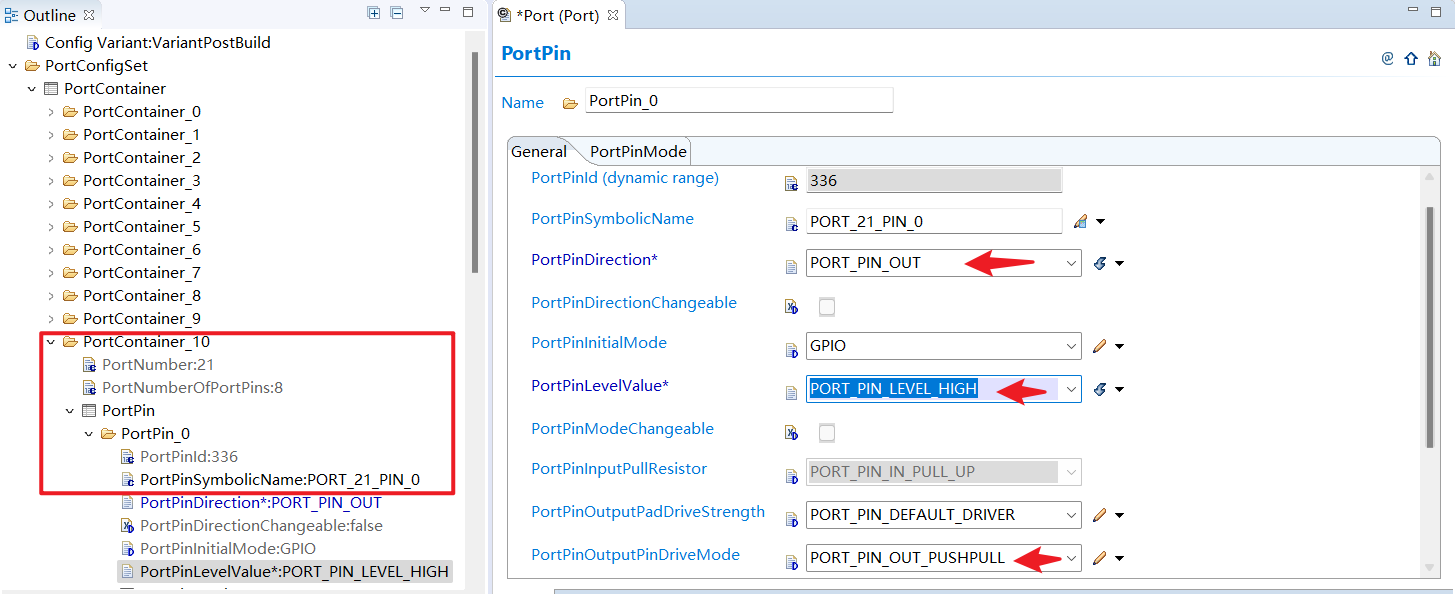Click folder icon next to Name field

(570, 102)
